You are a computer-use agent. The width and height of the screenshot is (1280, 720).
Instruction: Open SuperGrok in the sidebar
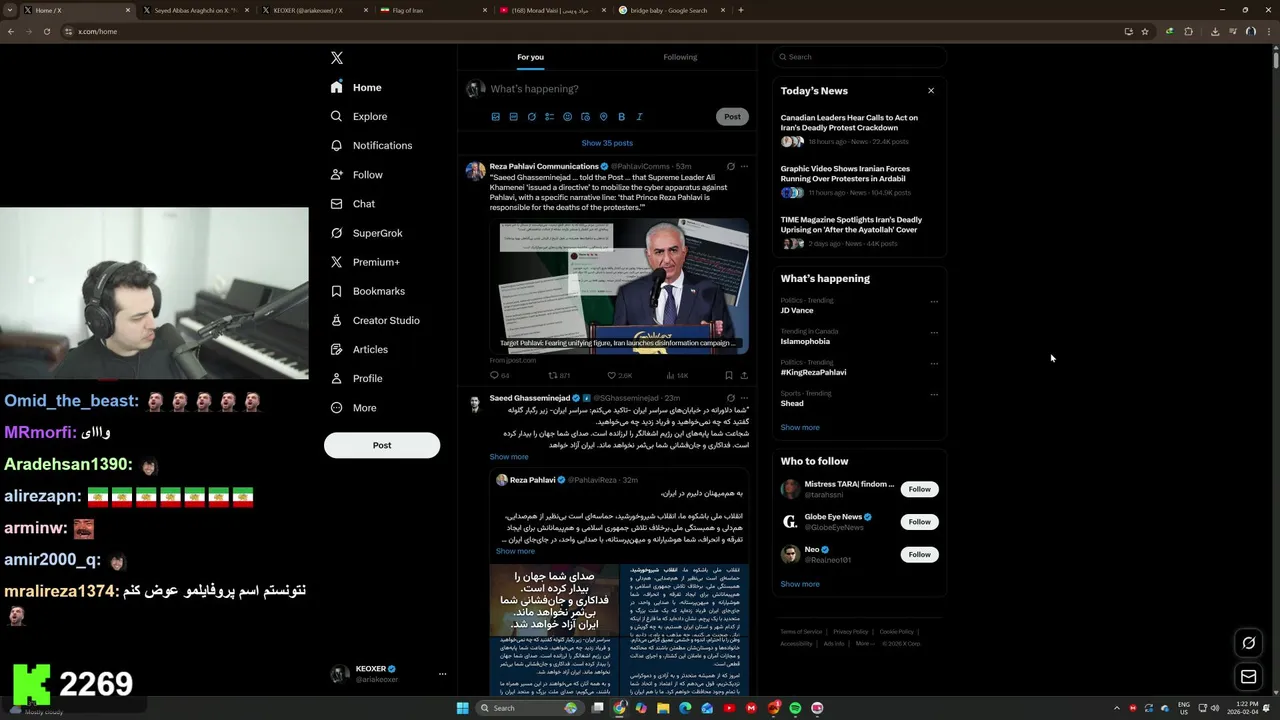[x=367, y=233]
